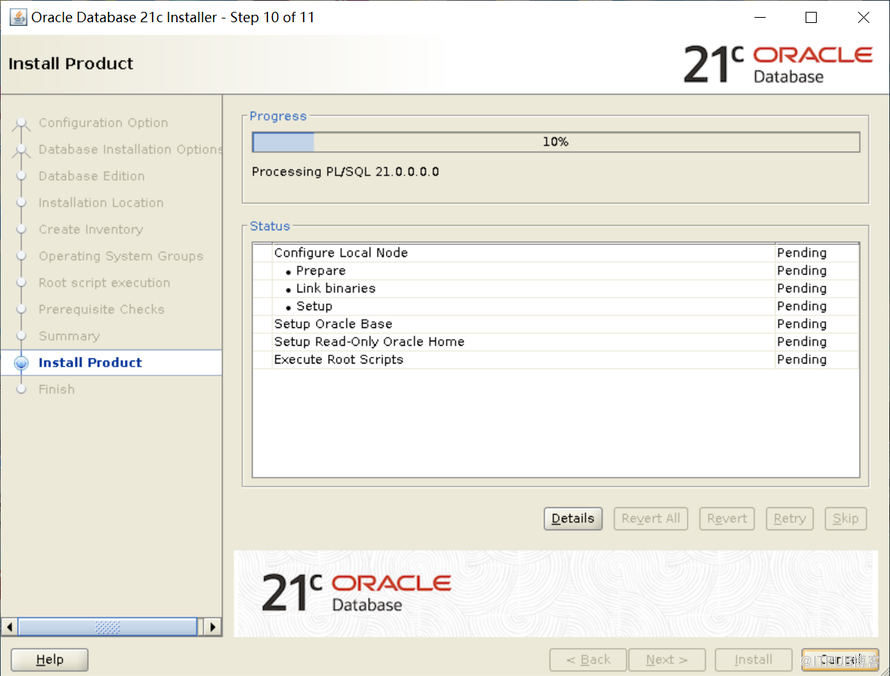The image size is (890, 676).
Task: Select the Execute Root Scripts row
Action: [x=556, y=359]
